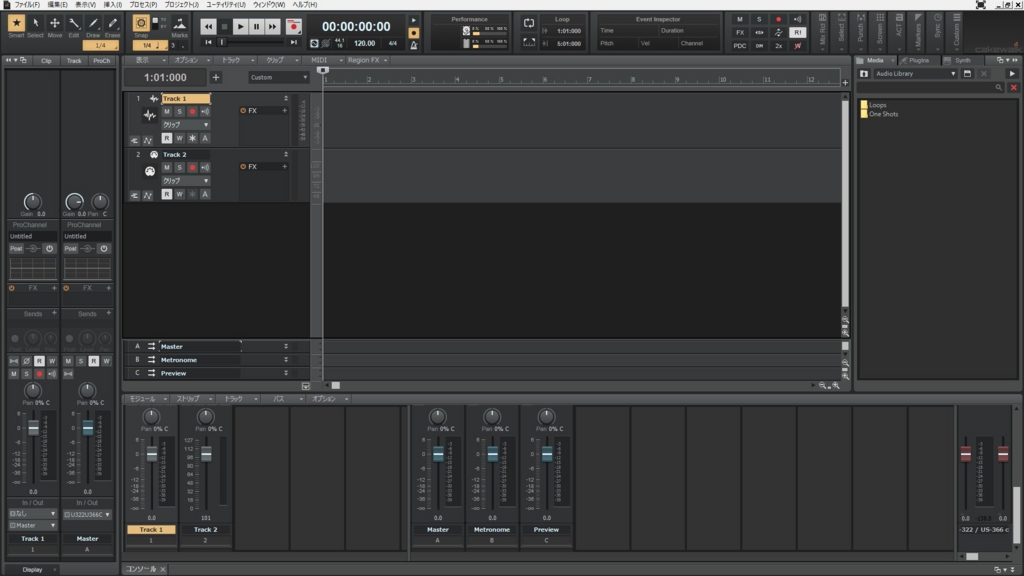
Task: Show the Clip inspector button
Action: 46,61
